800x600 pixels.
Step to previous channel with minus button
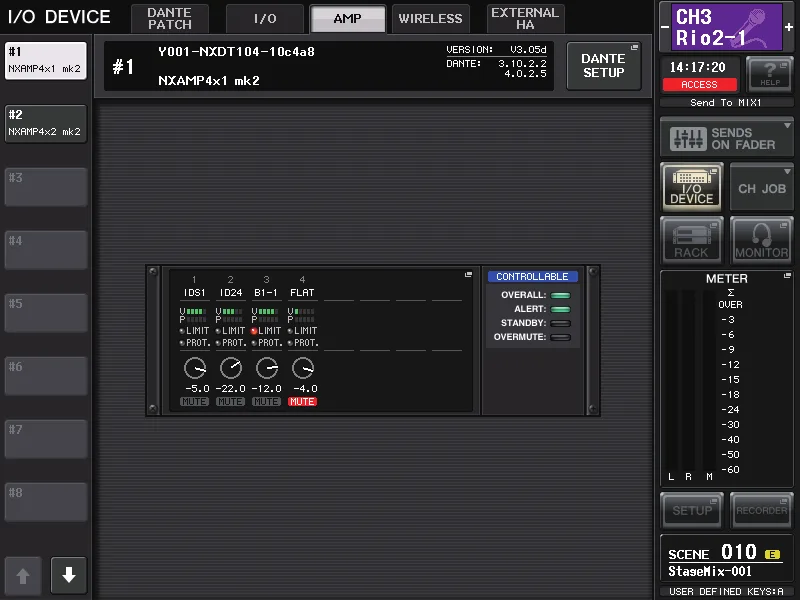pos(665,27)
